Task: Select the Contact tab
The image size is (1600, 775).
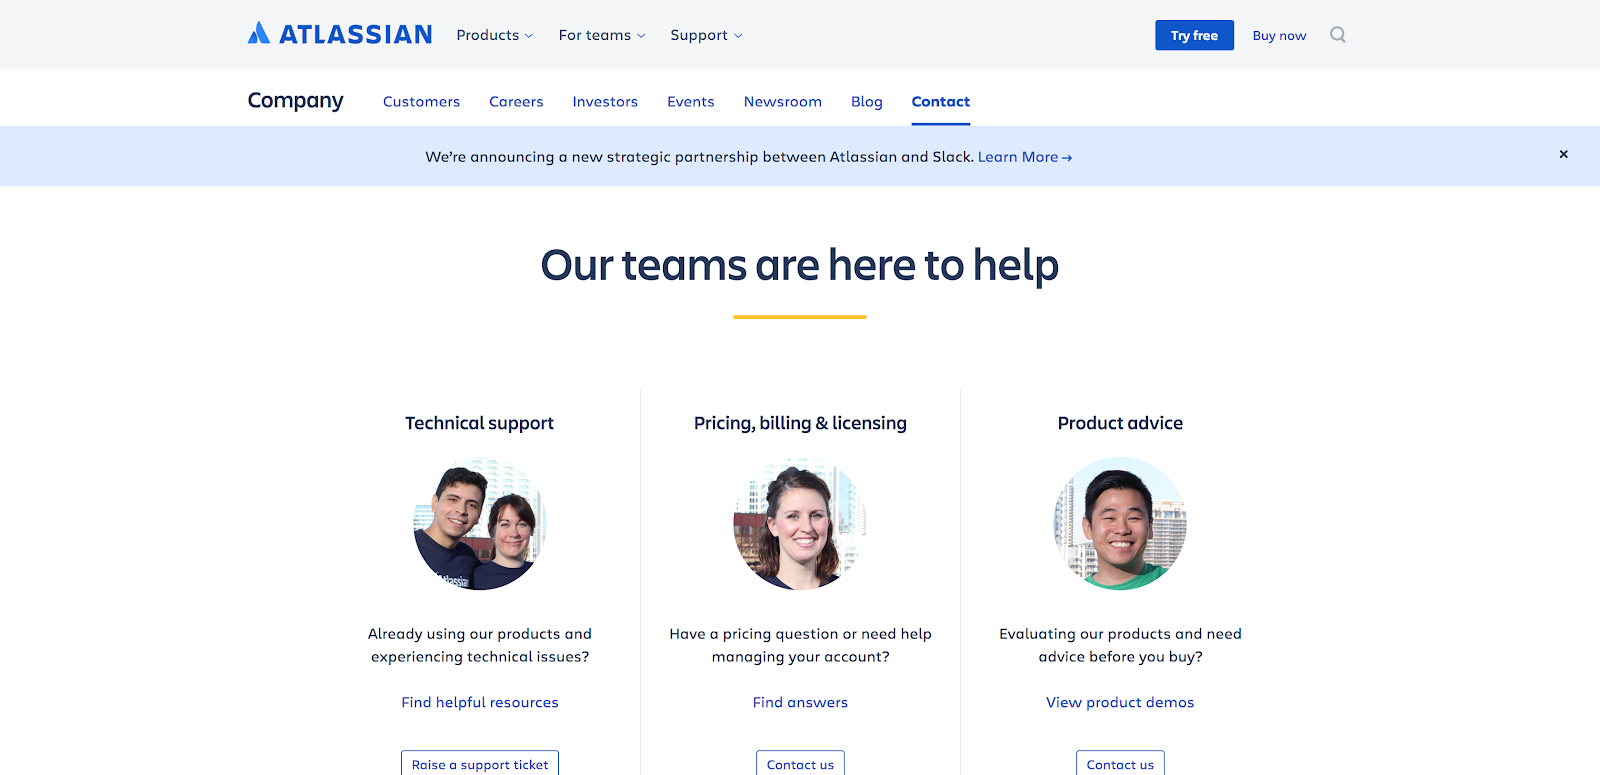Action: (x=940, y=101)
